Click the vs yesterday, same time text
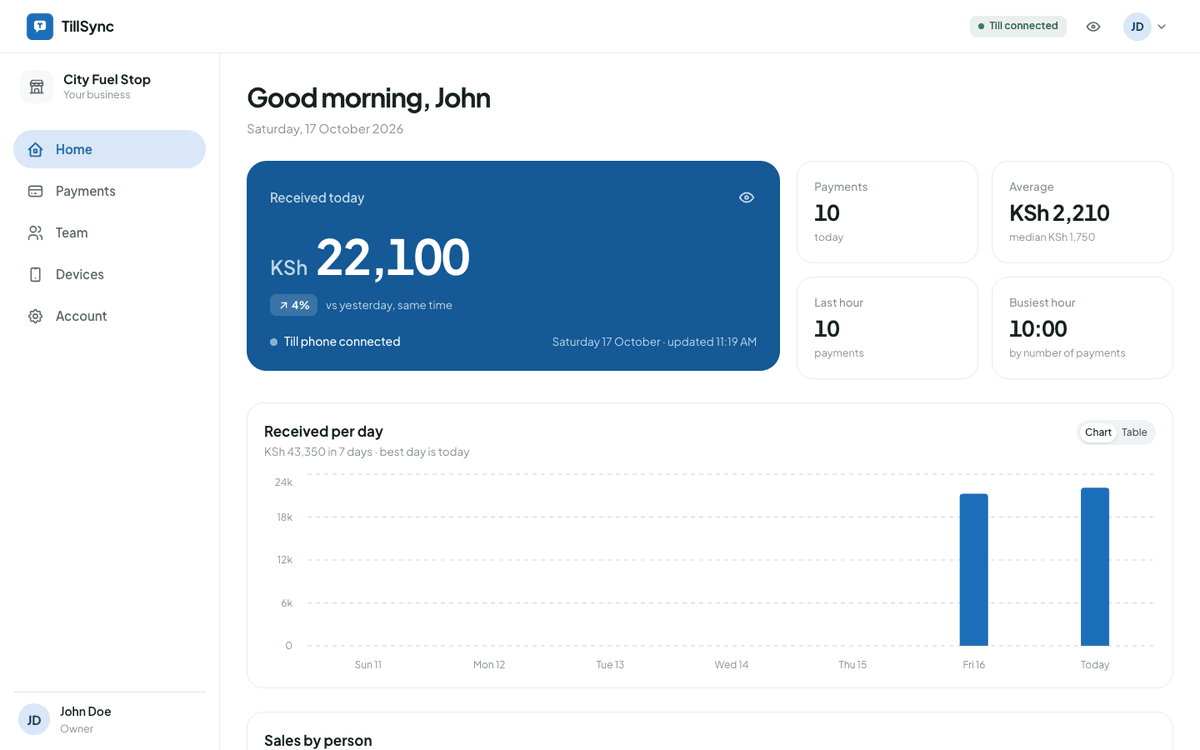This screenshot has height=750, width=1200. [x=389, y=305]
